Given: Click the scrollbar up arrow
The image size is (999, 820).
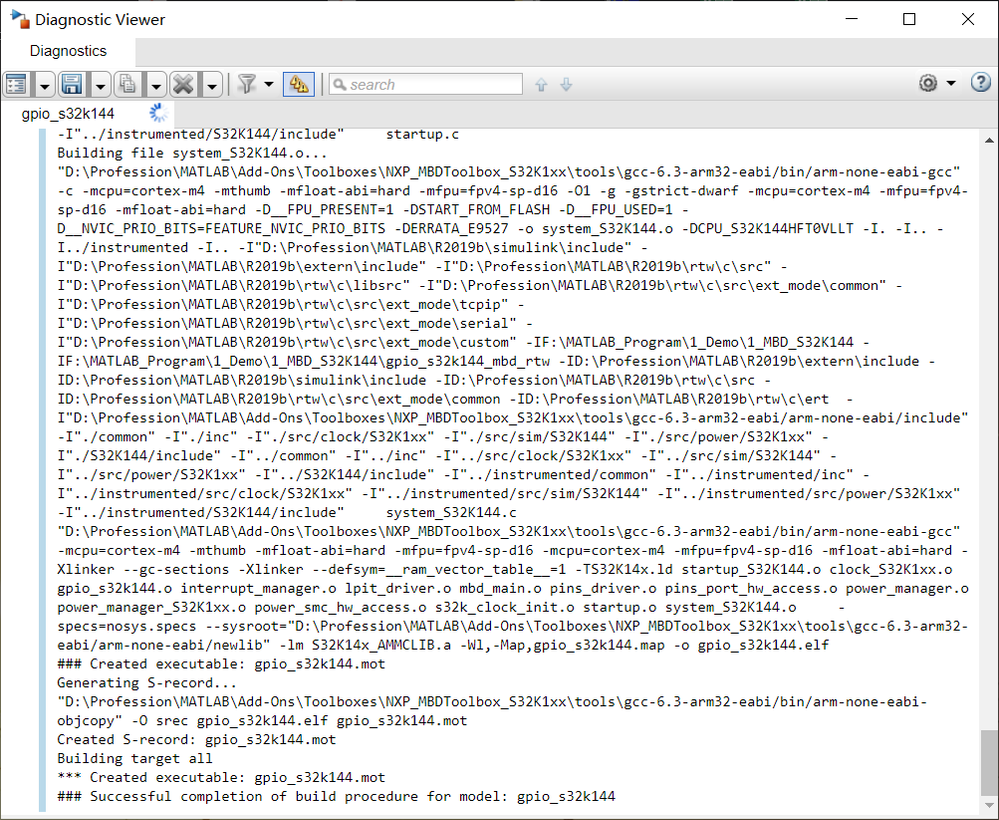Looking at the screenshot, I should (989, 140).
